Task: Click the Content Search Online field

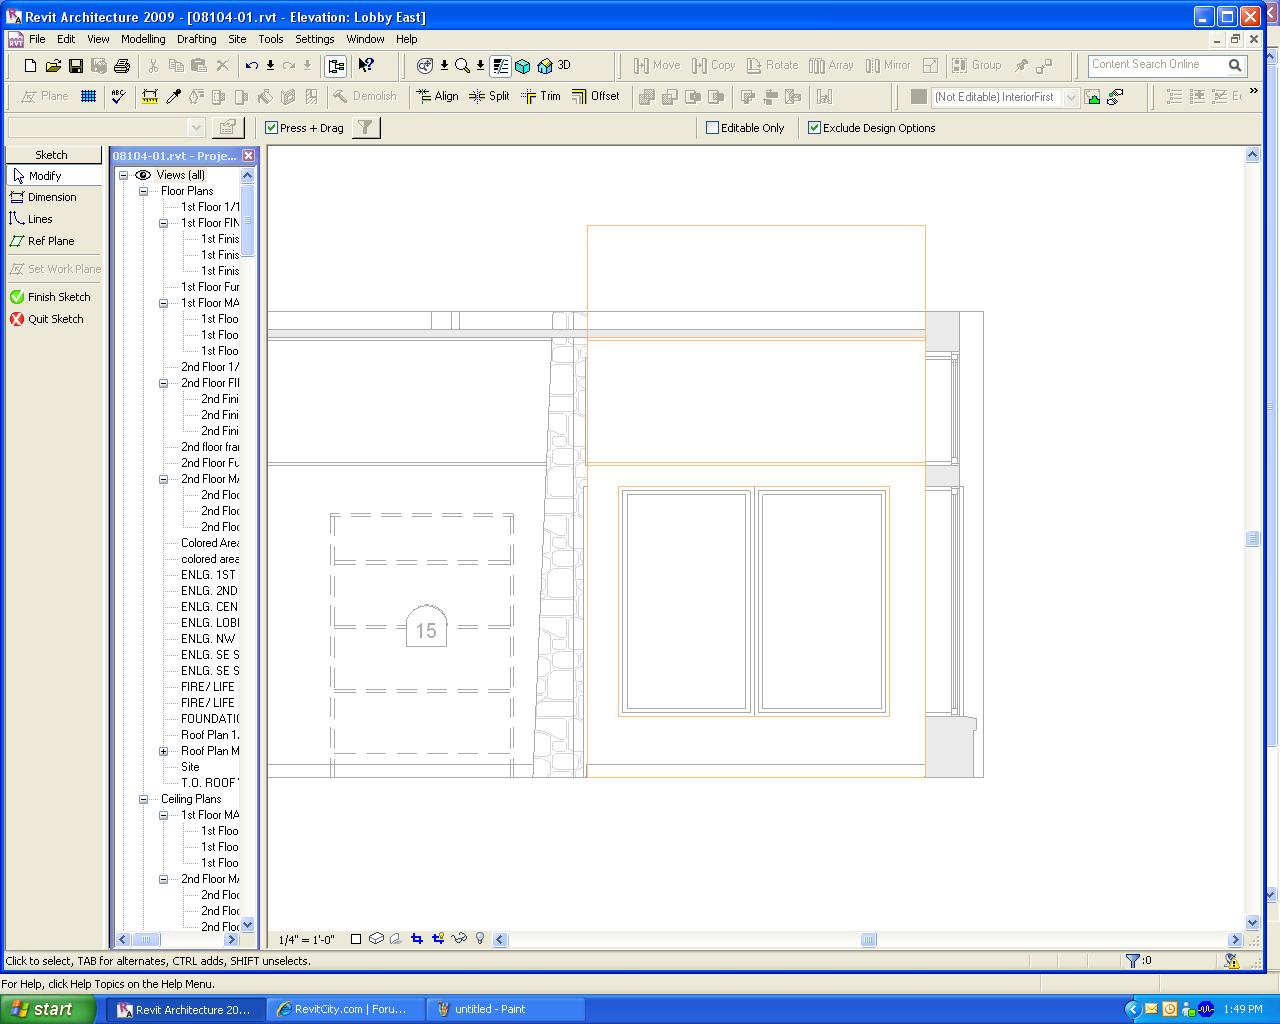Action: click(1155, 65)
